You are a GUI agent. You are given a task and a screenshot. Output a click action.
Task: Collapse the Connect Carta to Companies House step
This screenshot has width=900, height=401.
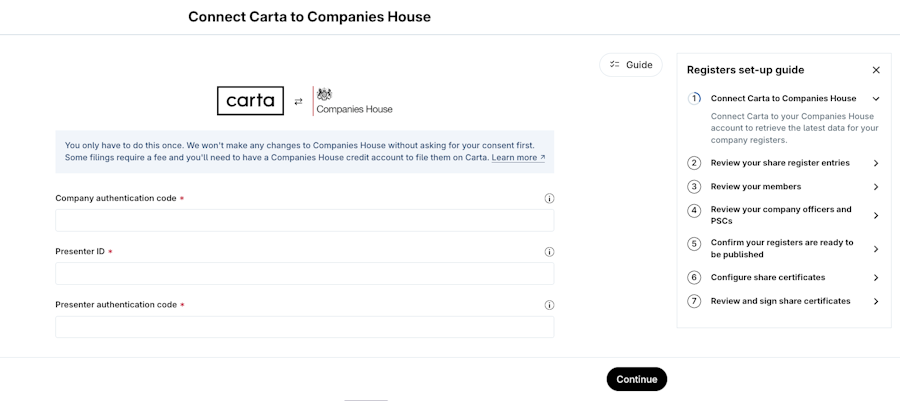click(876, 99)
